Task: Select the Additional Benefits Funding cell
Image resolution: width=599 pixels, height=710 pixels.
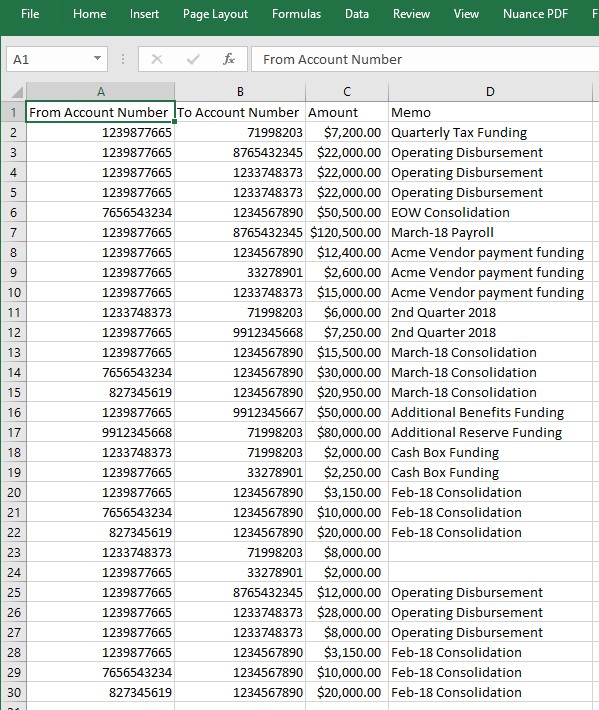Action: (x=490, y=413)
